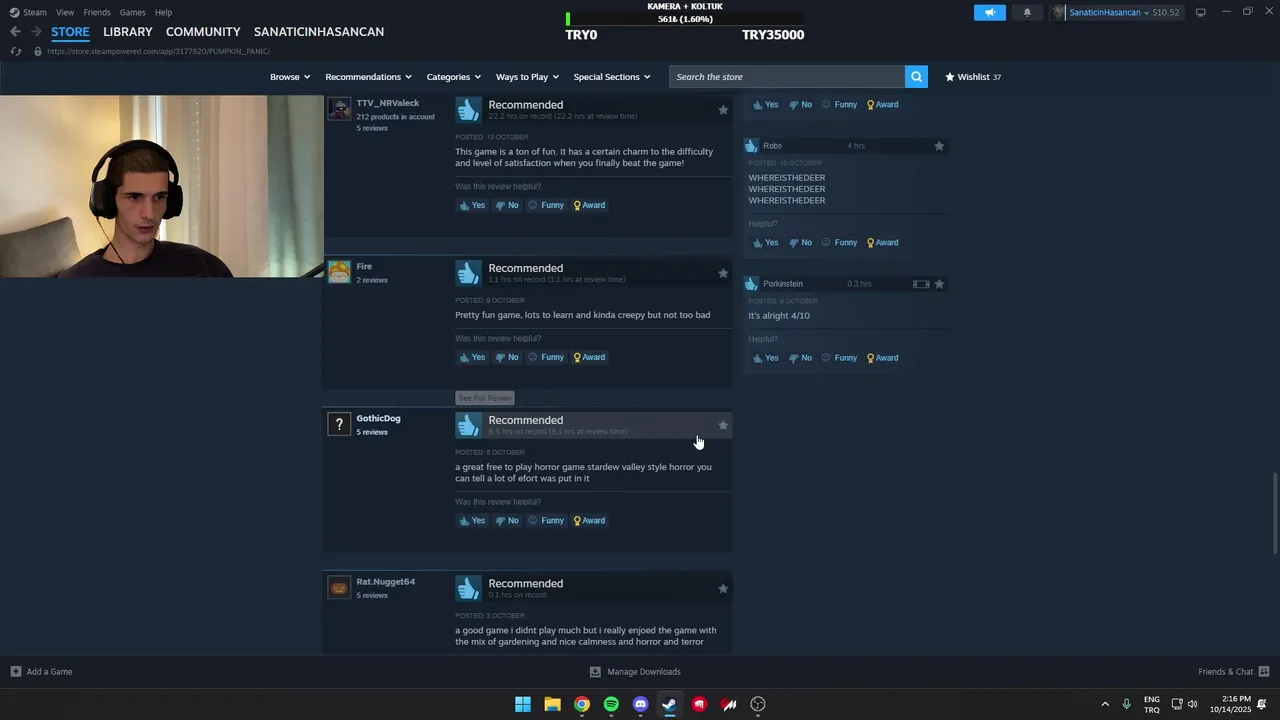
Task: Open TTV_NRValeck's profile avatar
Action: (339, 109)
